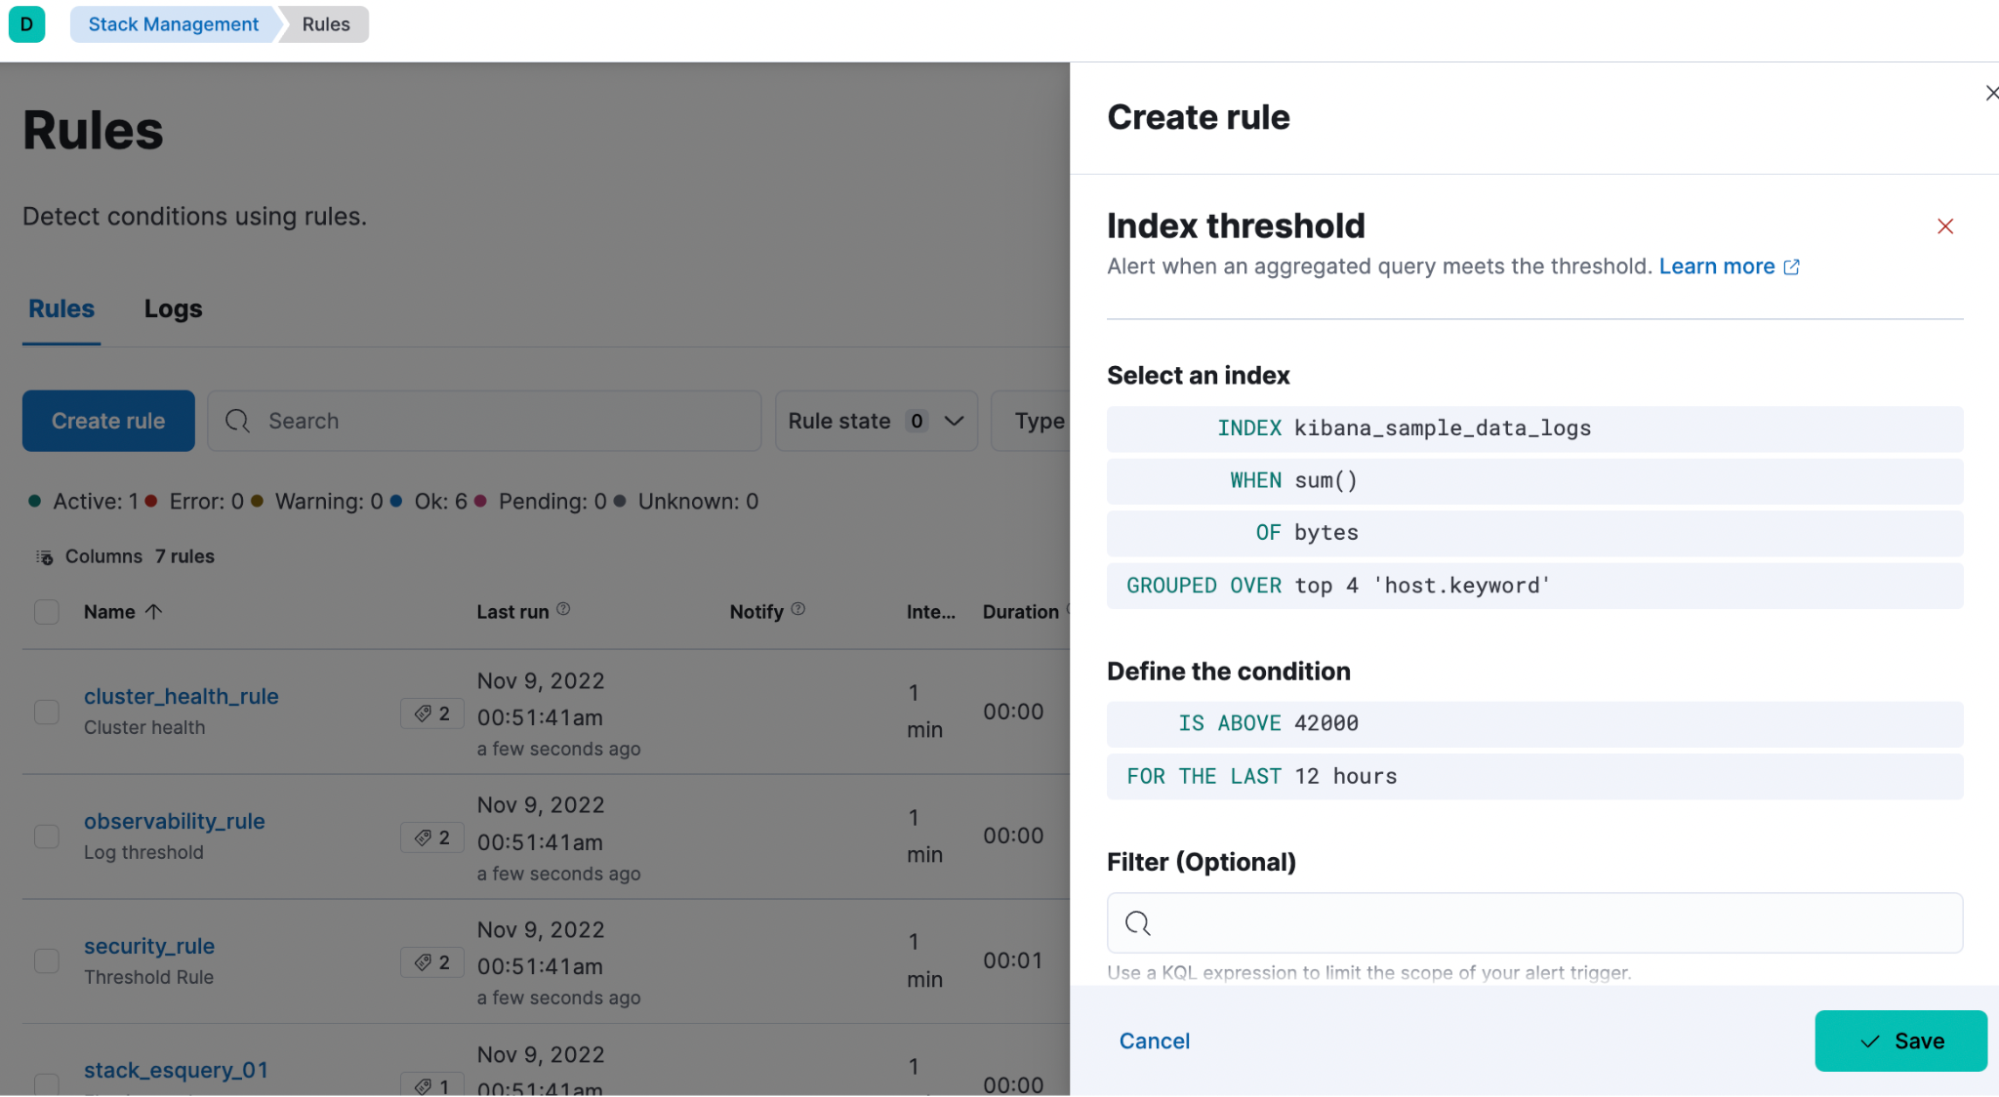Click the help icon next to Last run
The width and height of the screenshot is (1999, 1097).
(563, 608)
